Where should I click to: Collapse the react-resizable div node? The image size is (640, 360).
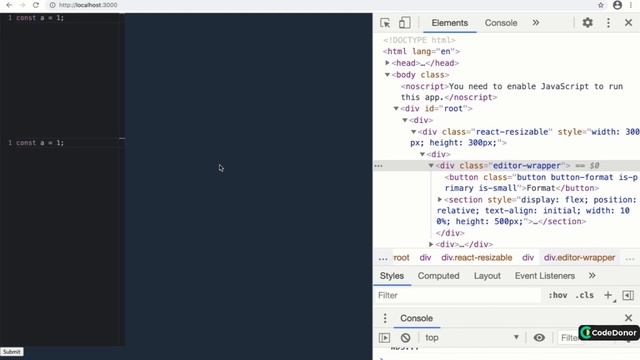tap(413, 132)
